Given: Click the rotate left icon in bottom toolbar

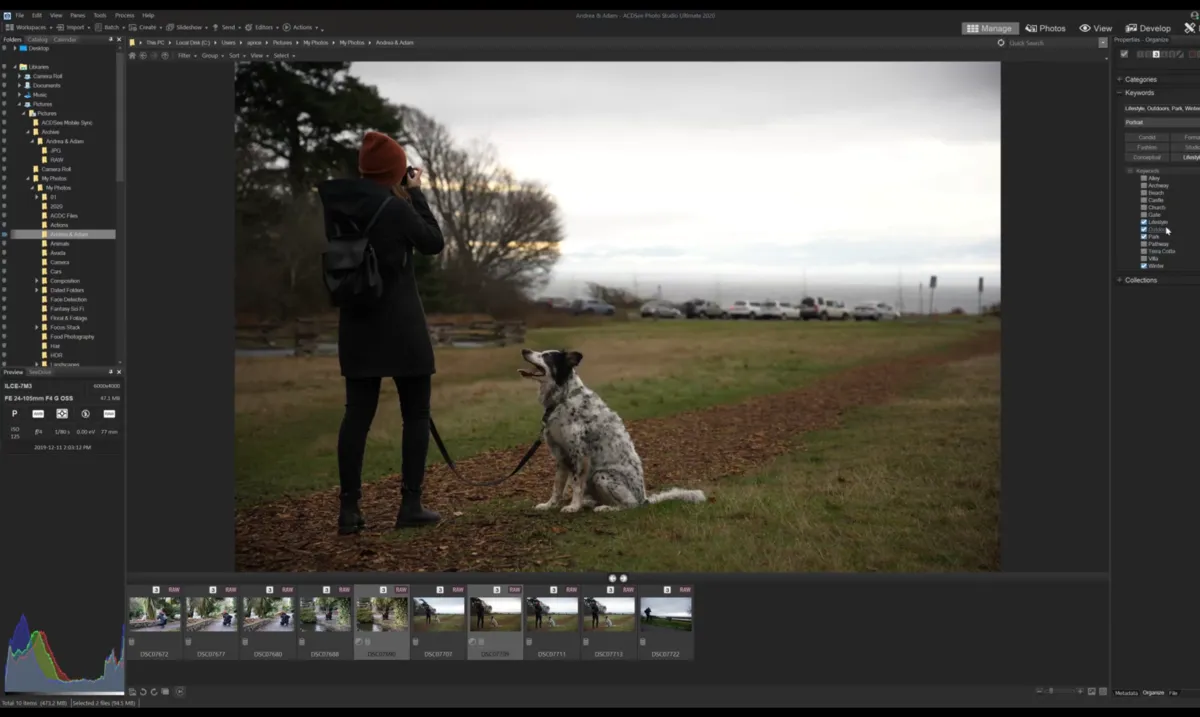Looking at the screenshot, I should [142, 691].
